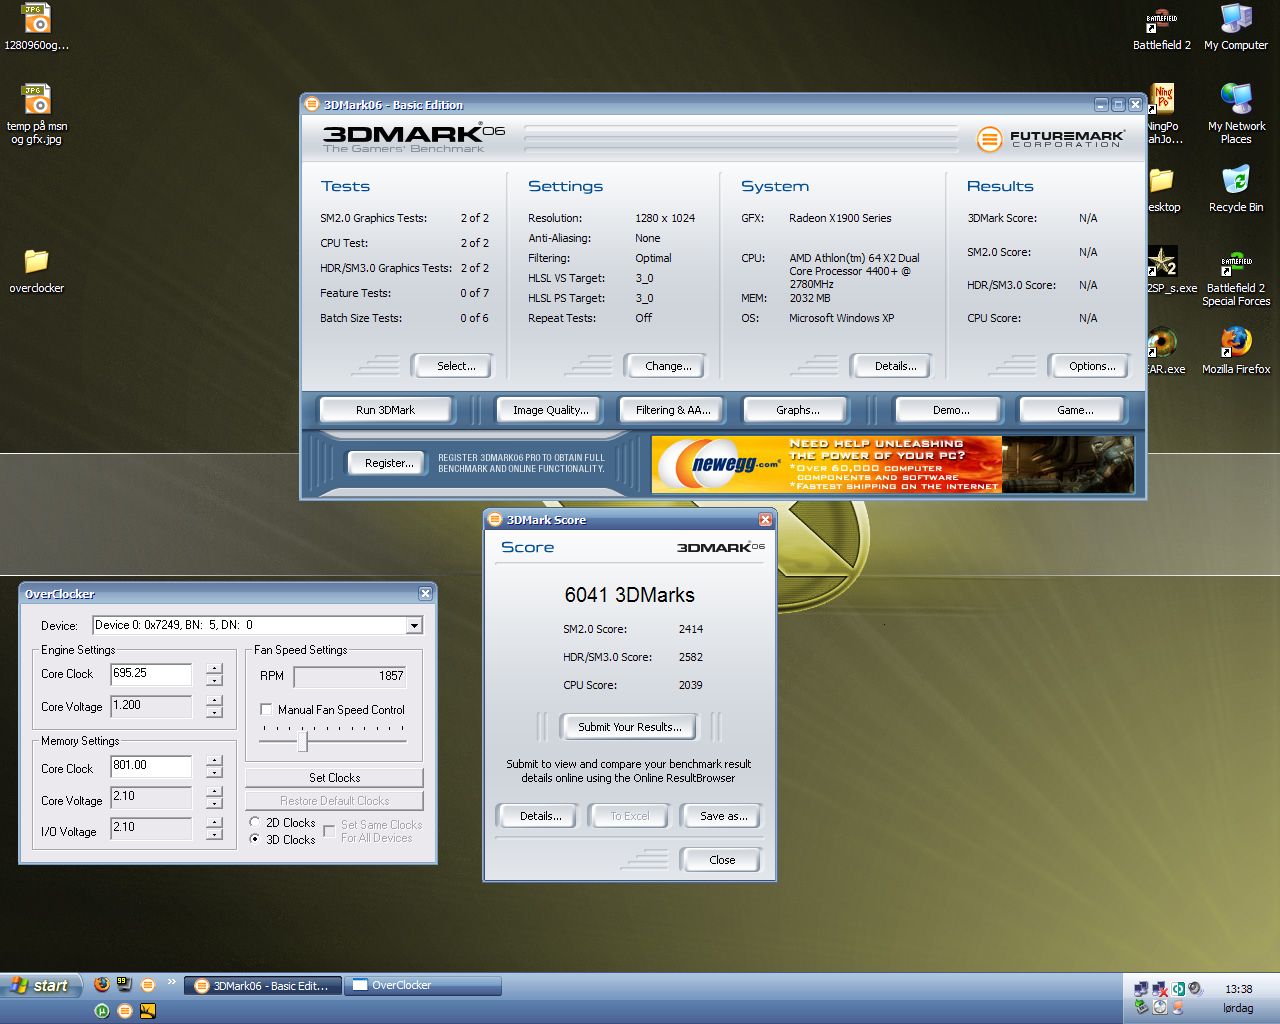Open My Network Places icon
This screenshot has height=1024, width=1280.
click(1236, 114)
